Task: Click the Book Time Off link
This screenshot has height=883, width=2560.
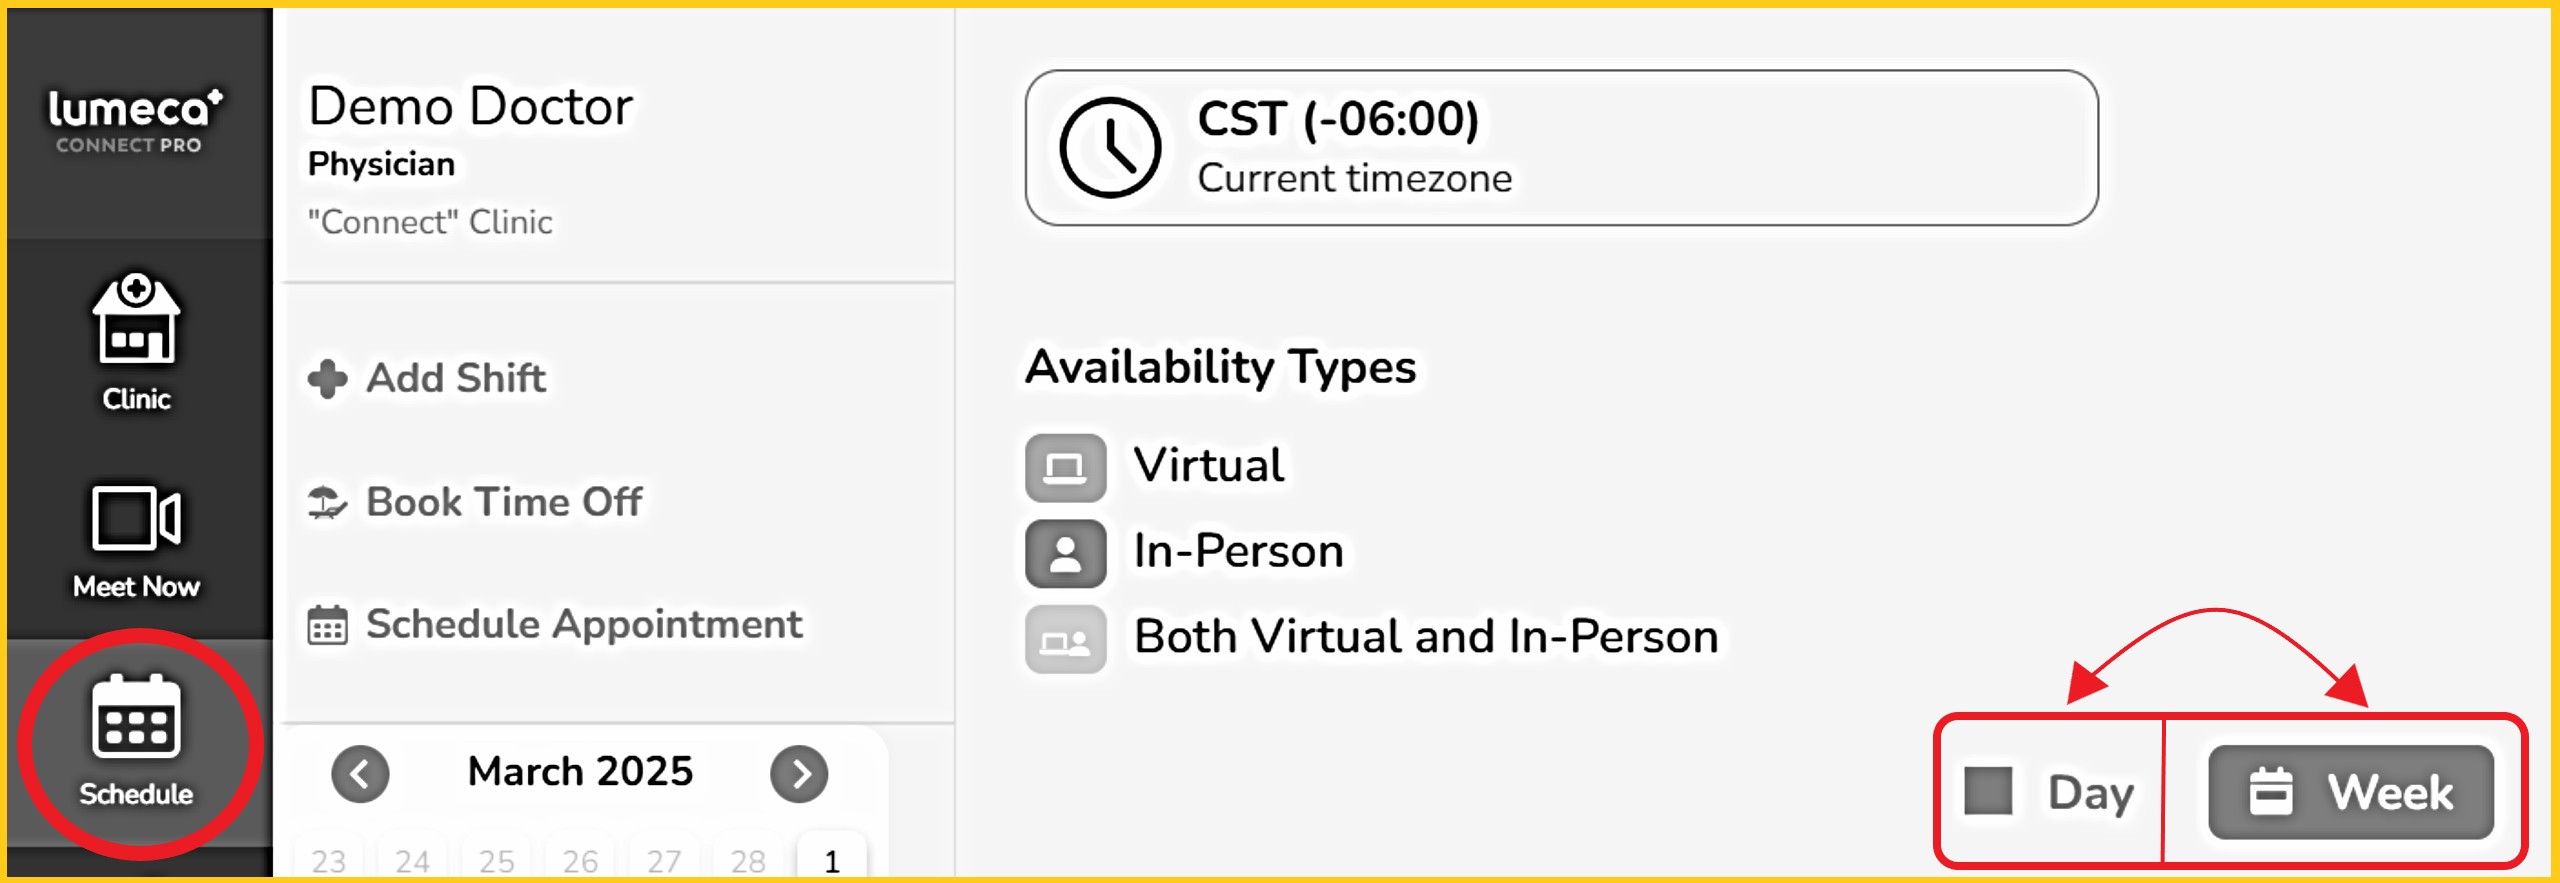Action: click(504, 502)
